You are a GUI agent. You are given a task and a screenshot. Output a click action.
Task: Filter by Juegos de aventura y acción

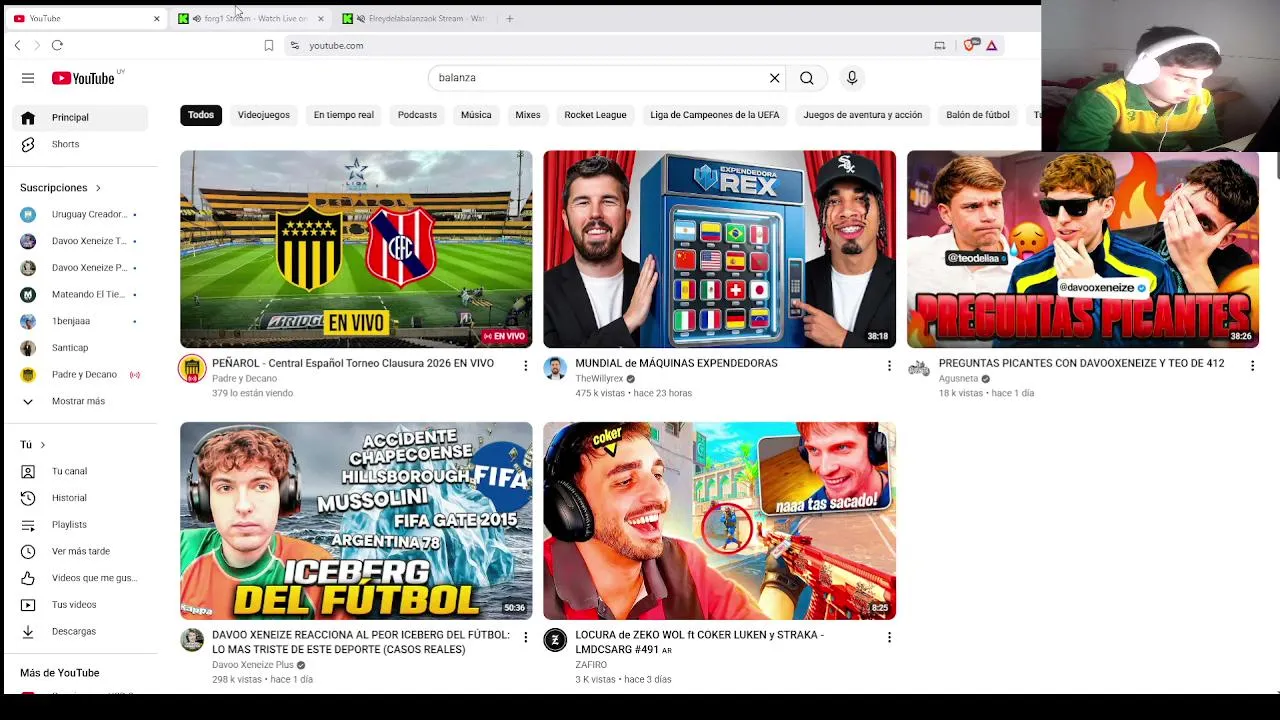click(863, 115)
